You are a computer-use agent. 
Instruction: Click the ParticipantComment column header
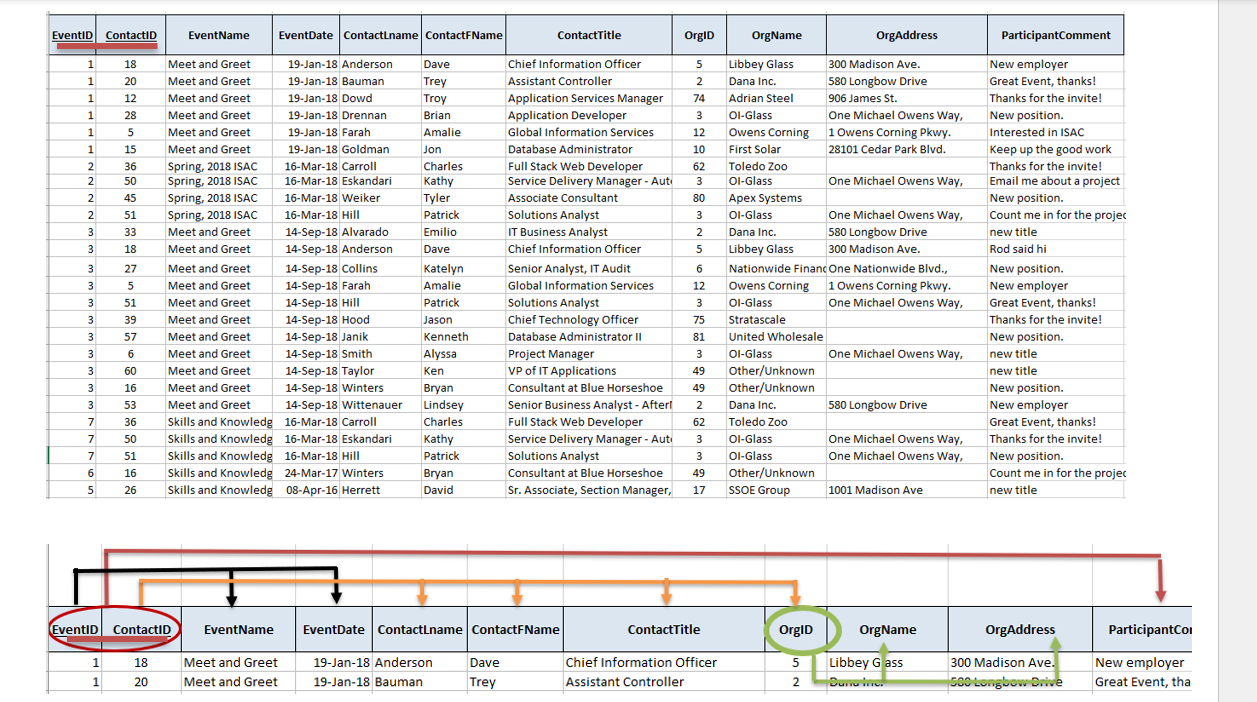[1056, 34]
